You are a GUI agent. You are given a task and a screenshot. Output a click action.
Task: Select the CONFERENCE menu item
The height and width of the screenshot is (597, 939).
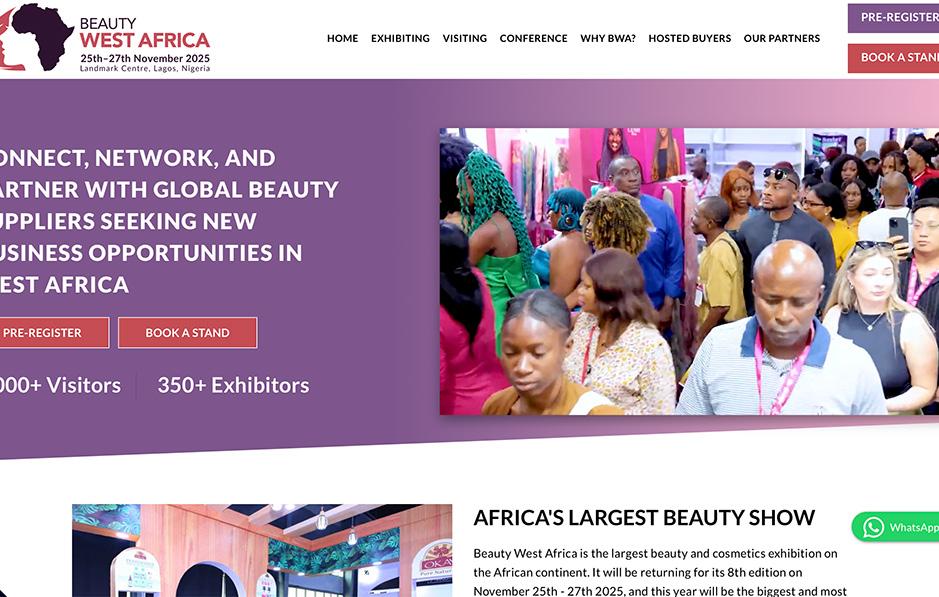(x=533, y=38)
